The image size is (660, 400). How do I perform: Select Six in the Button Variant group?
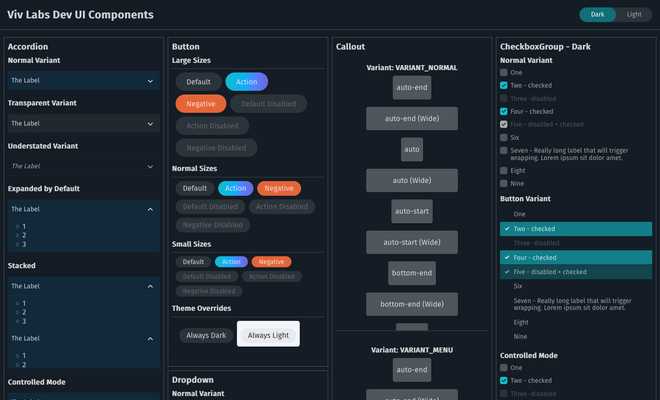click(576, 286)
